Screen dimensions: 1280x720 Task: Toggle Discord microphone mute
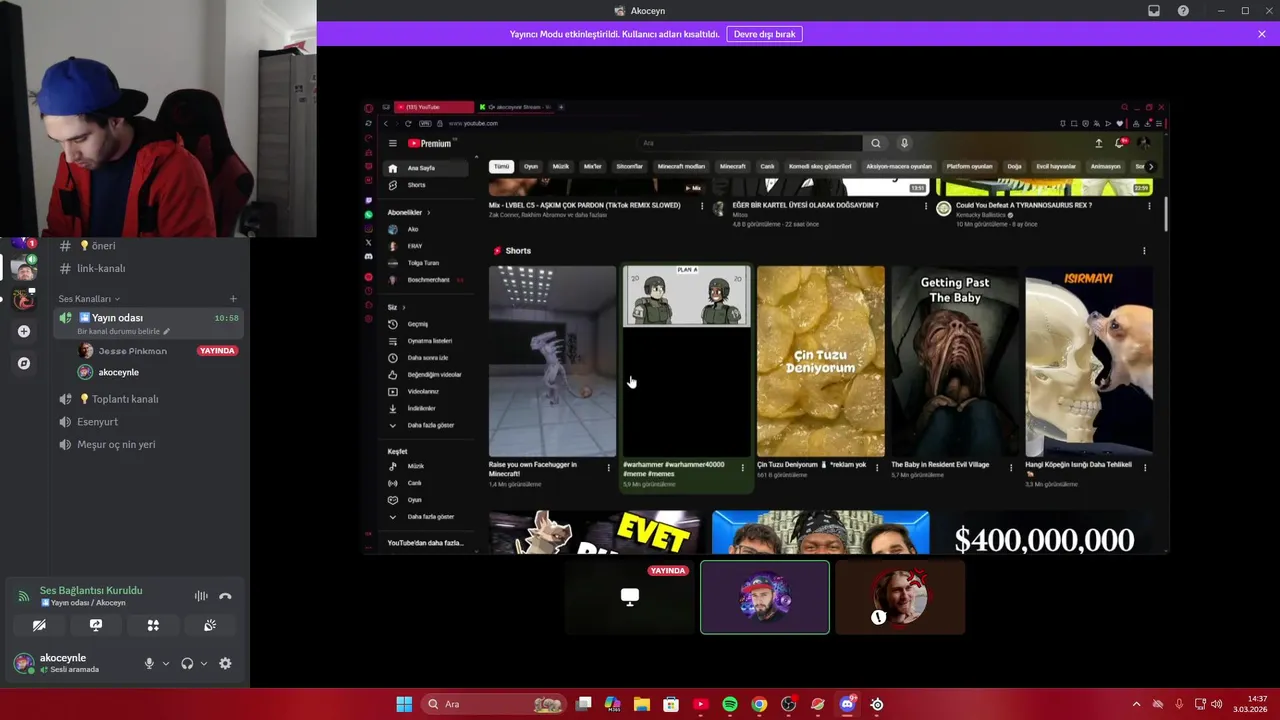149,663
